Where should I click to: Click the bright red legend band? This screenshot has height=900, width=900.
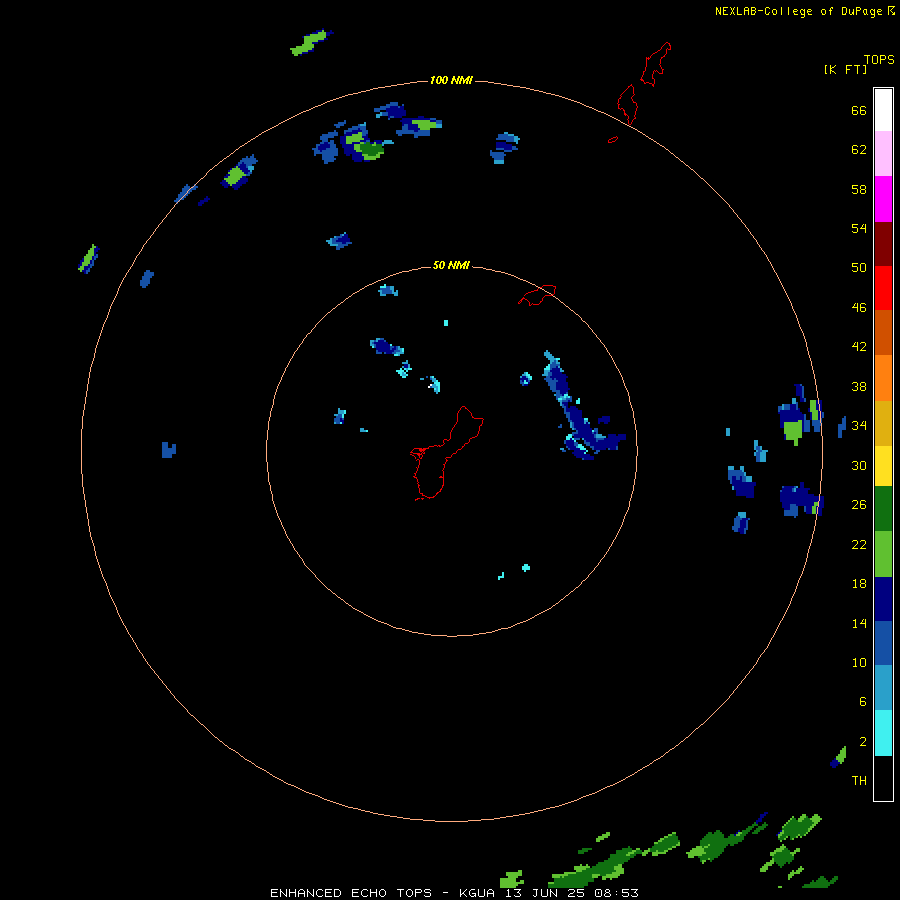883,288
